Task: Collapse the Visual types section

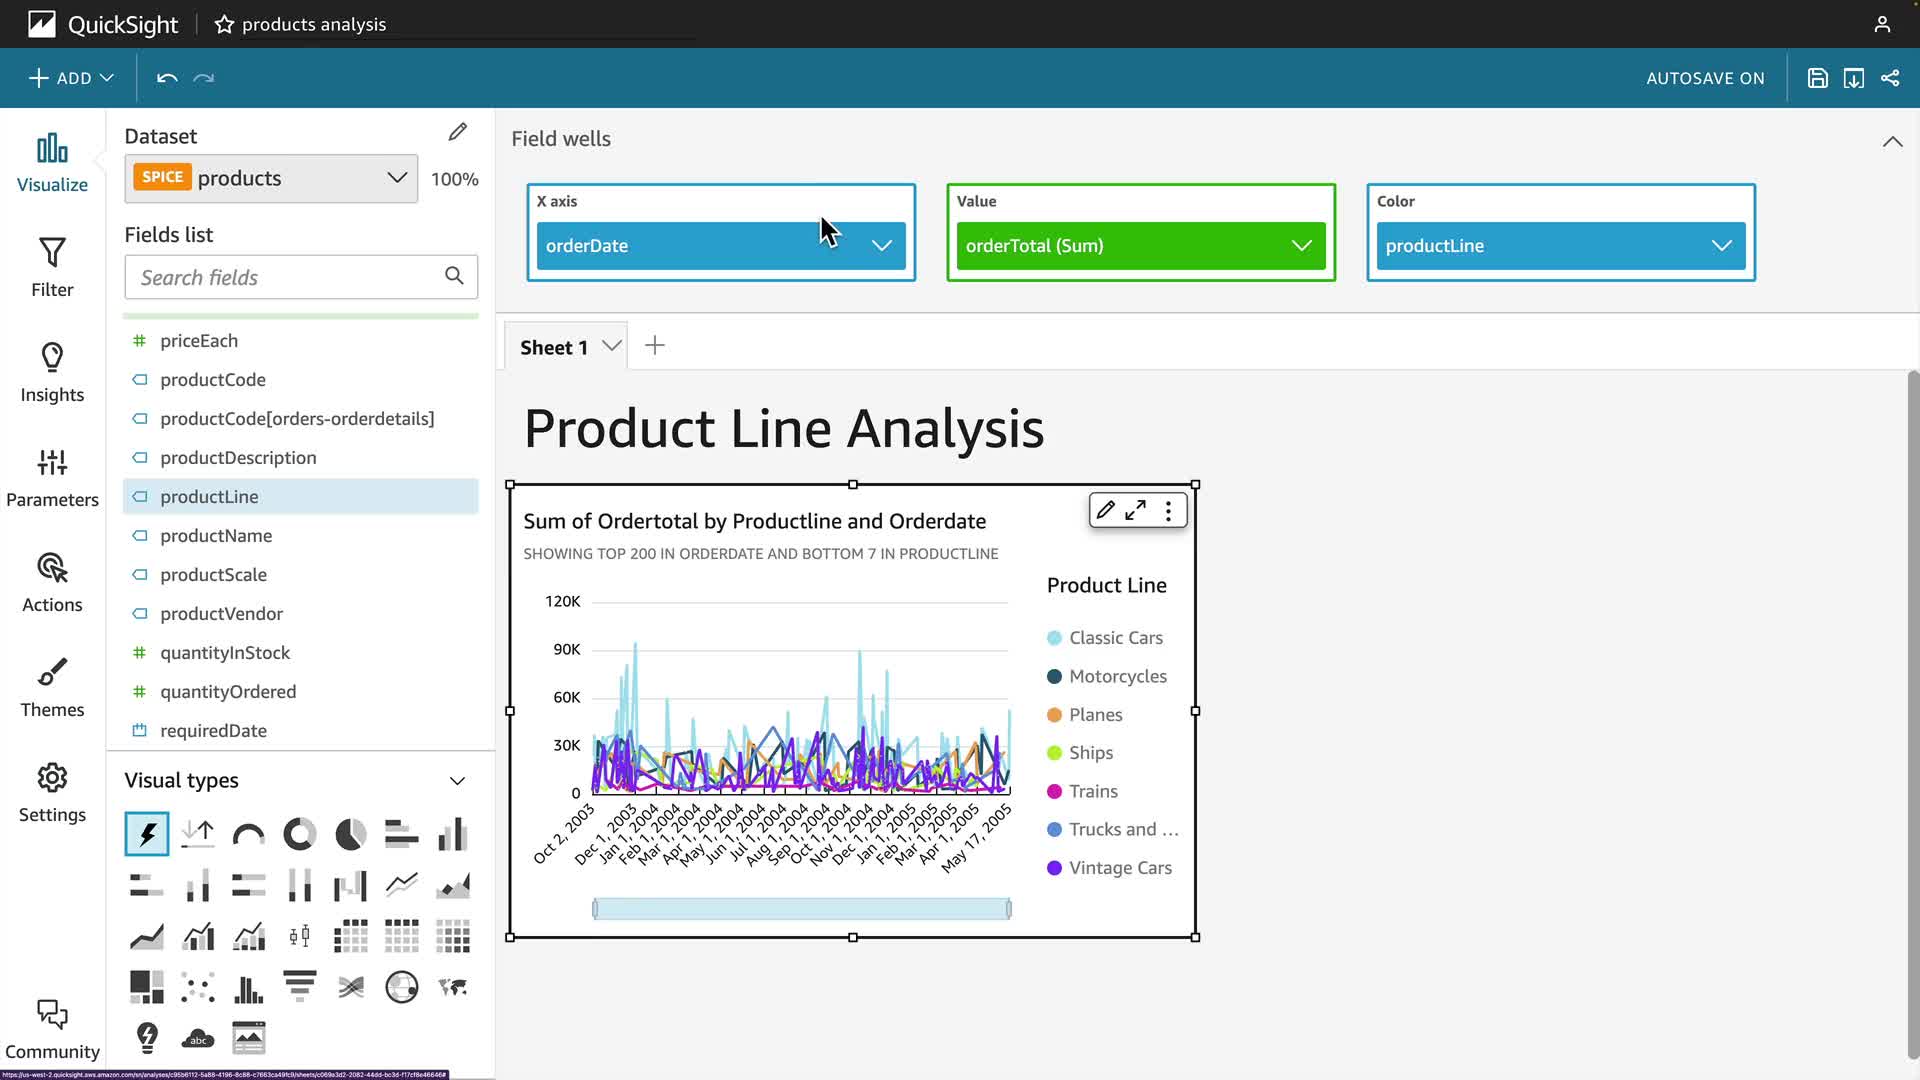Action: click(457, 781)
